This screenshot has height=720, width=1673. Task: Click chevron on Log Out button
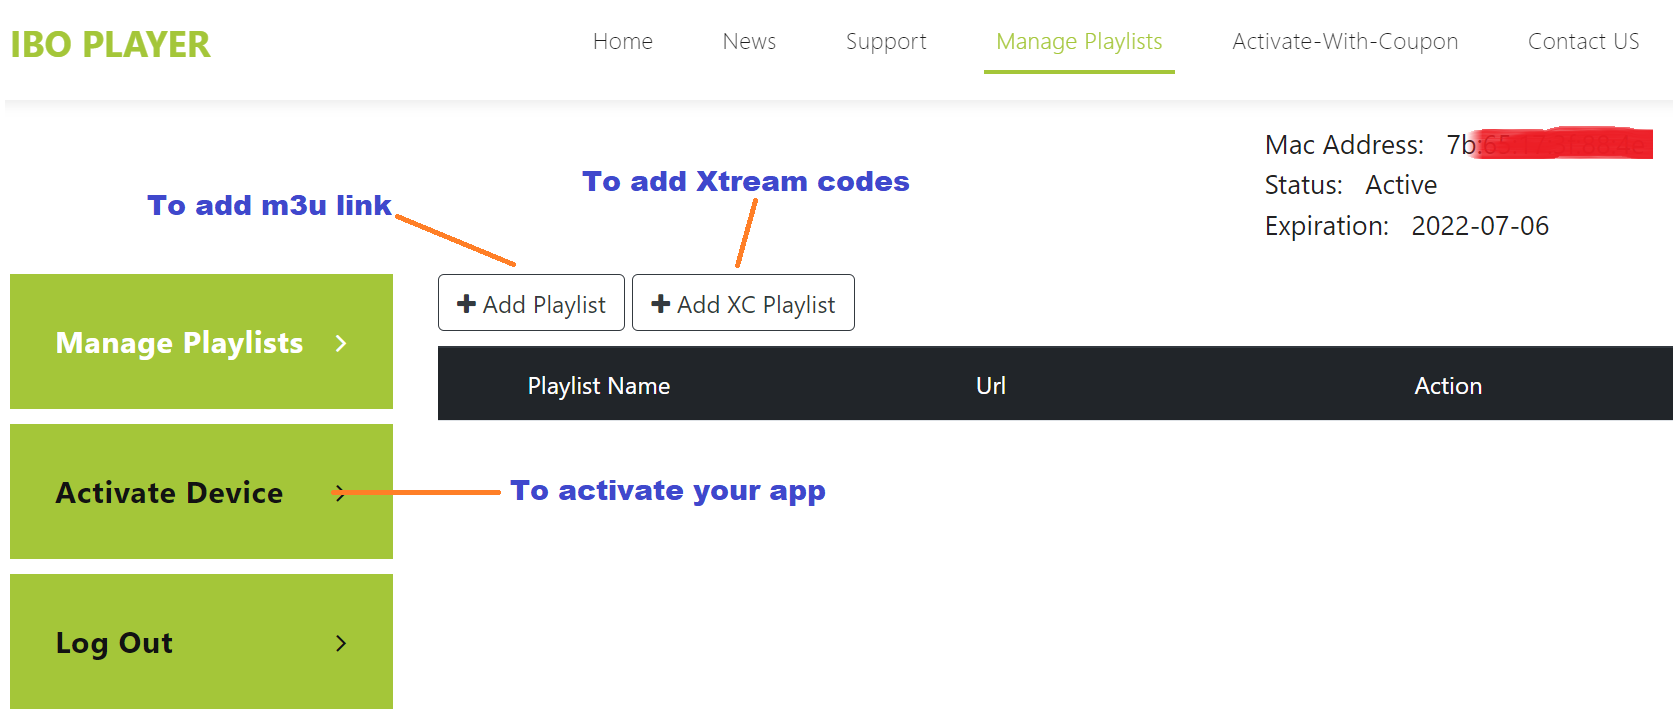[x=341, y=643]
